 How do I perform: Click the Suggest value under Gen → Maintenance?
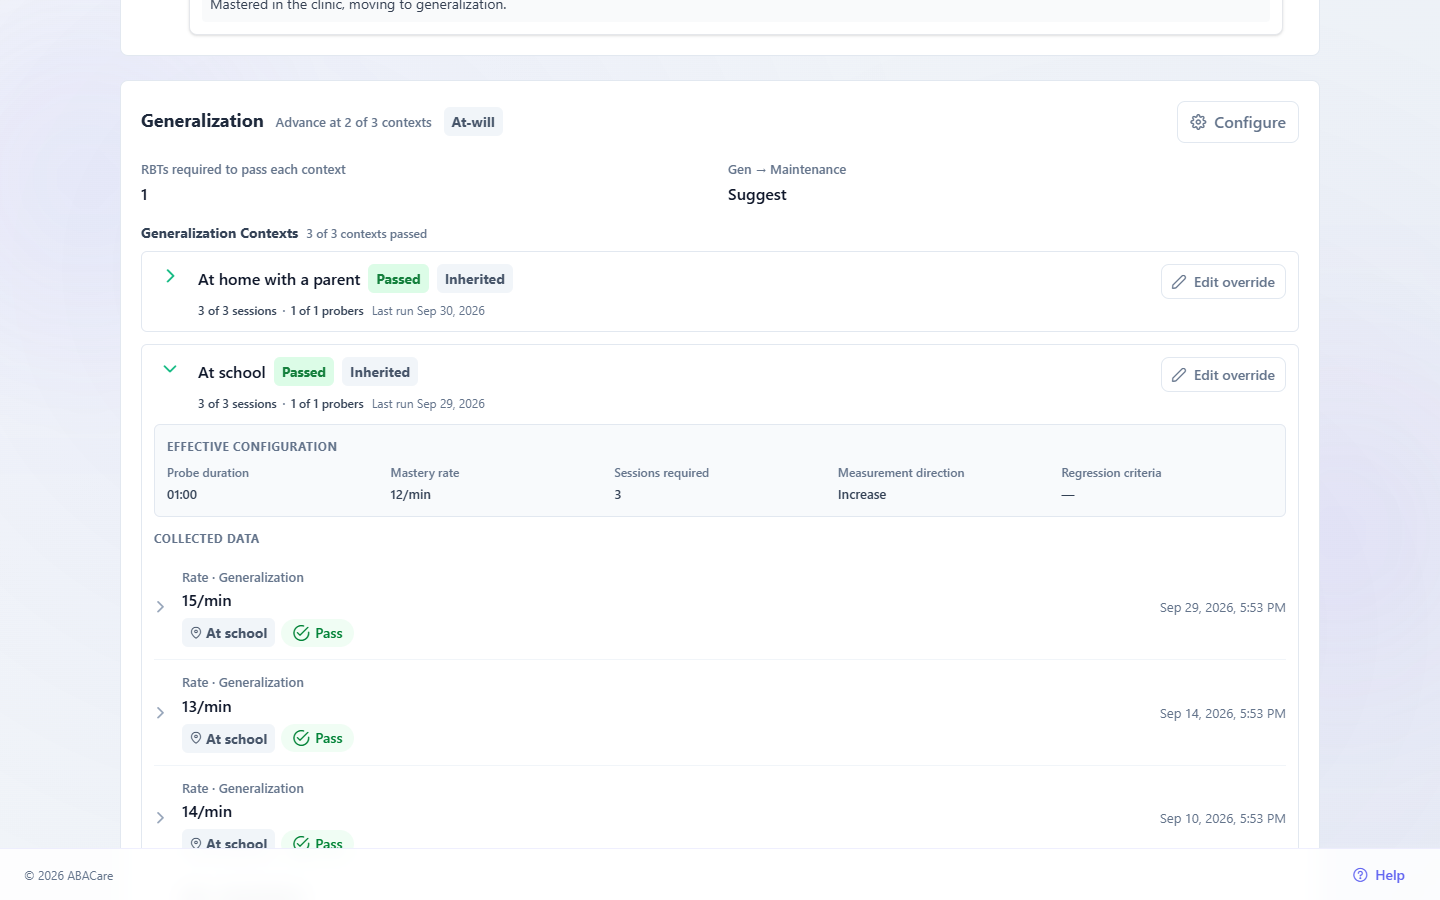pos(757,195)
